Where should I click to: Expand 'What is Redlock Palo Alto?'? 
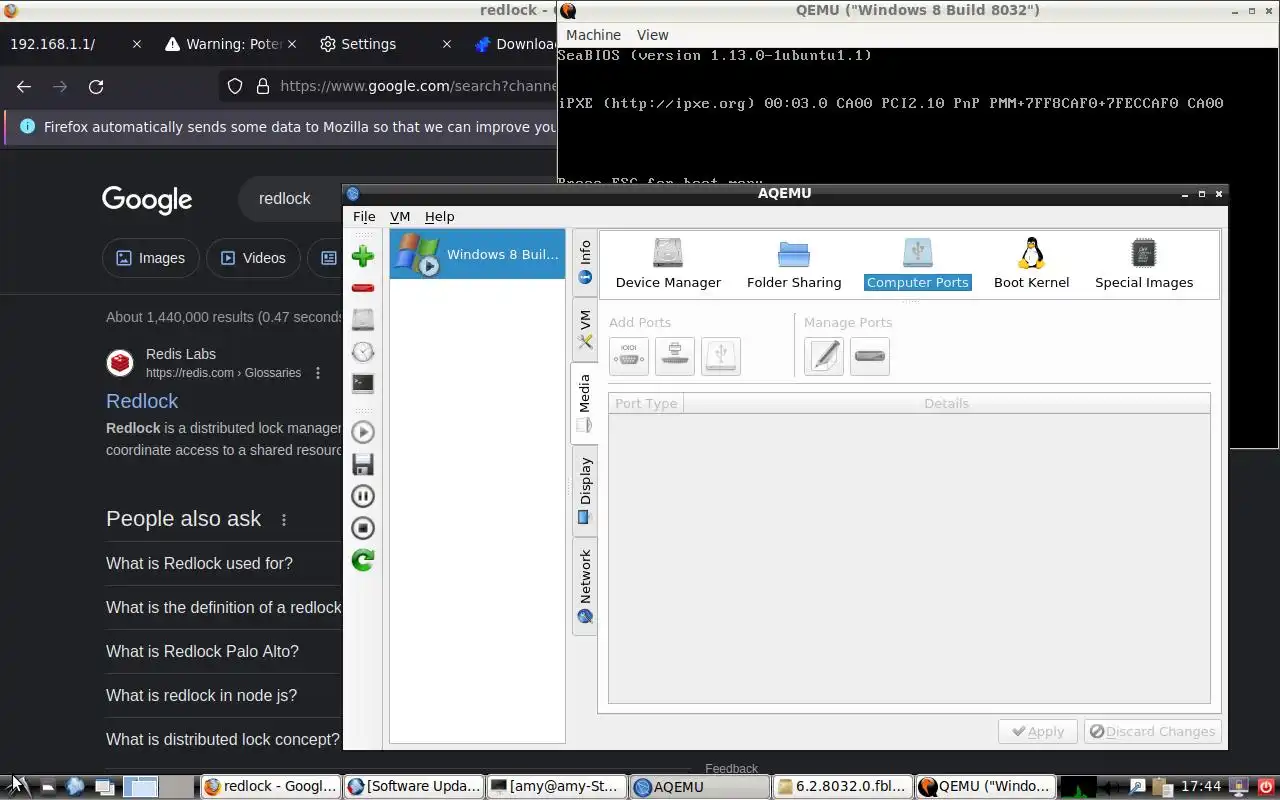[224, 651]
